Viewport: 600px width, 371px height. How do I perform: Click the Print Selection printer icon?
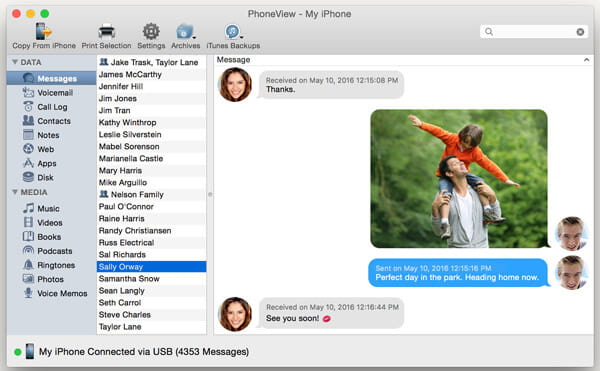tap(106, 32)
